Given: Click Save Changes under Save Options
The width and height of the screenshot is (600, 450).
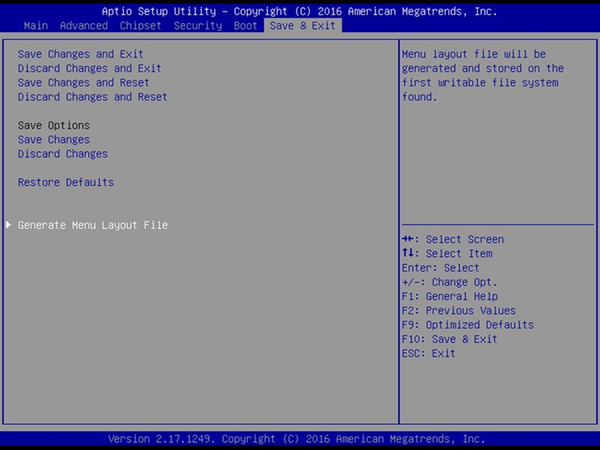Looking at the screenshot, I should coord(54,140).
